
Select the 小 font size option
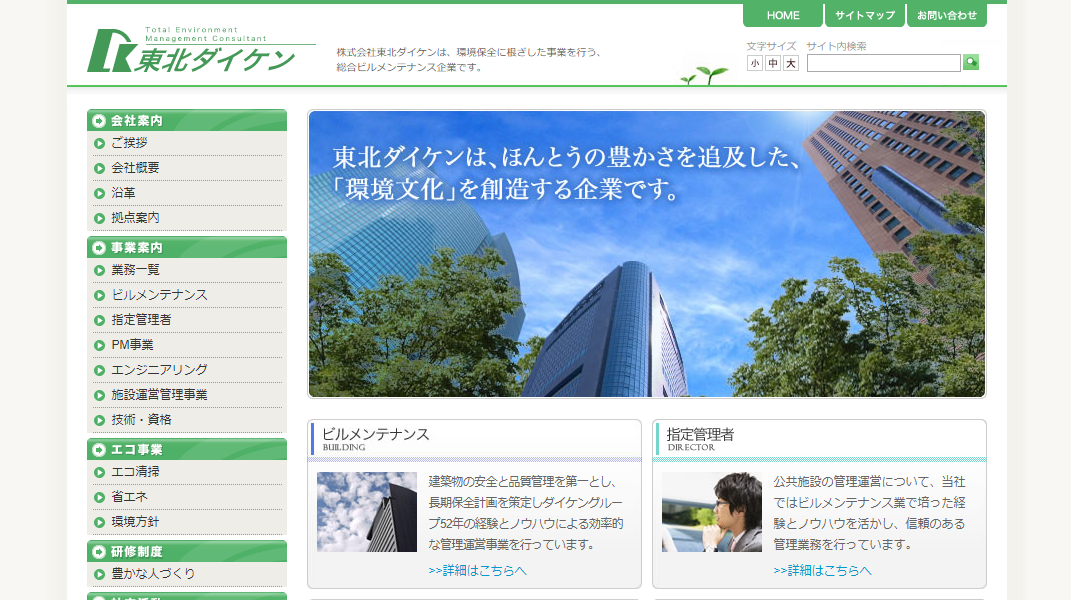click(753, 62)
